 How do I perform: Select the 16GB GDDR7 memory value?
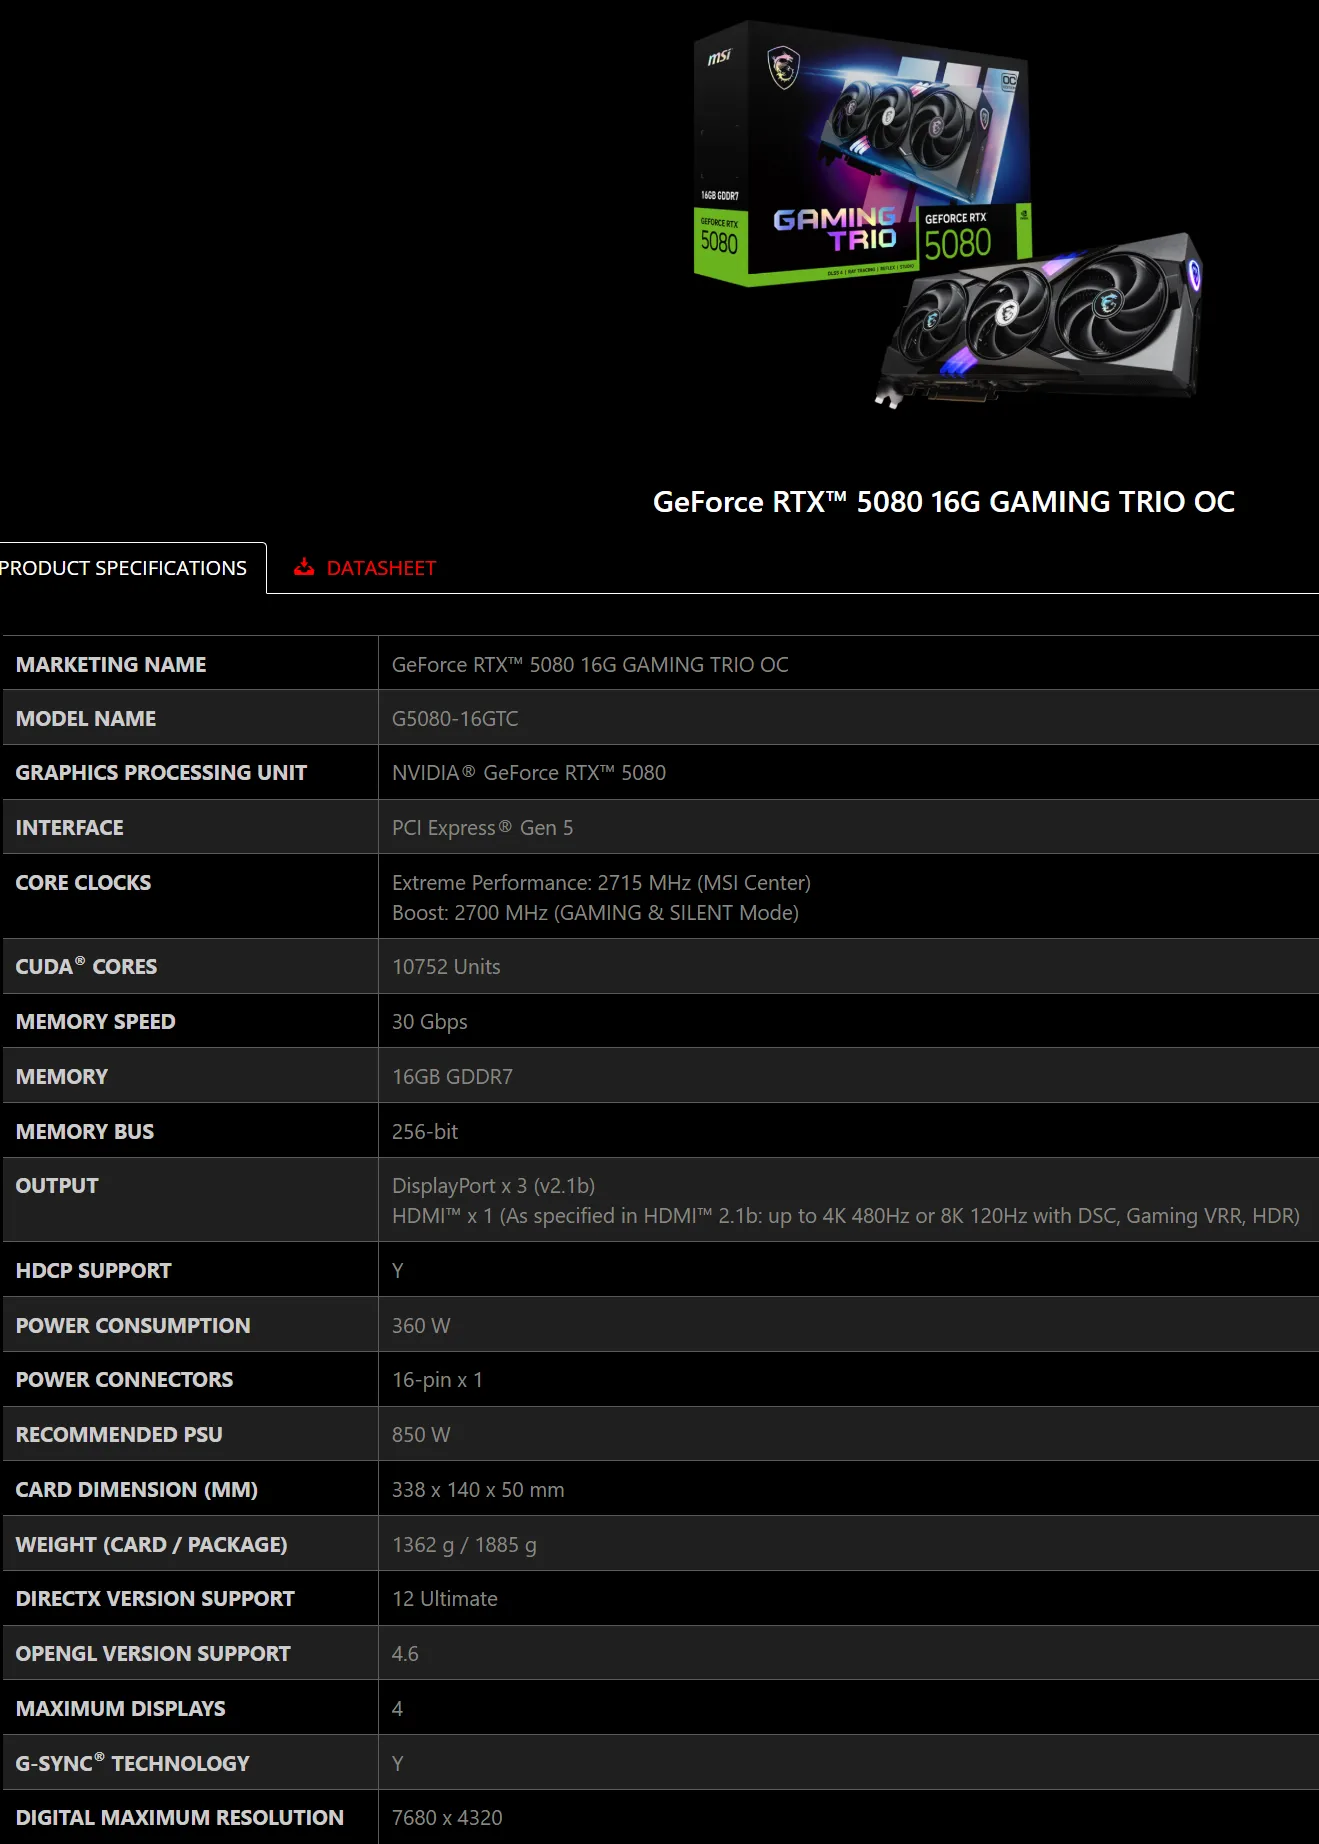(x=452, y=1077)
